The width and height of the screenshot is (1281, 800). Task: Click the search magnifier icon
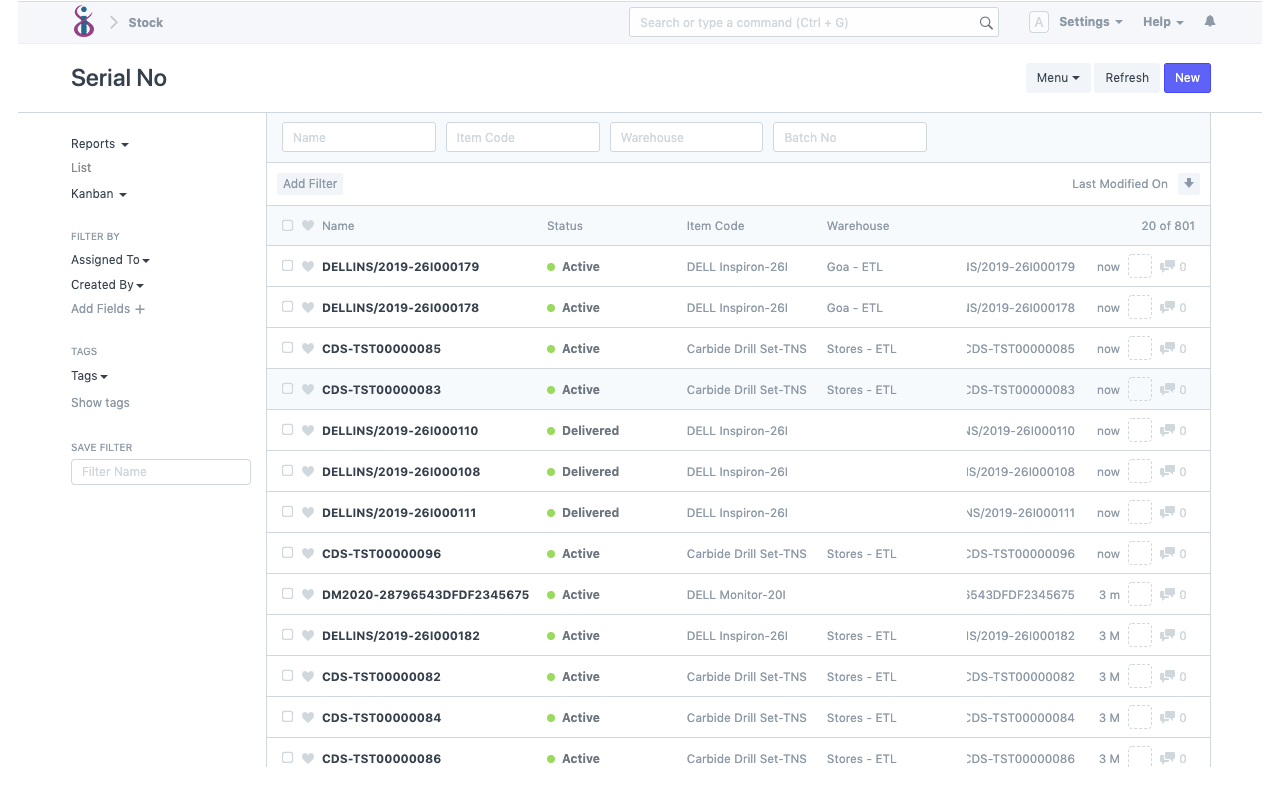tap(986, 22)
